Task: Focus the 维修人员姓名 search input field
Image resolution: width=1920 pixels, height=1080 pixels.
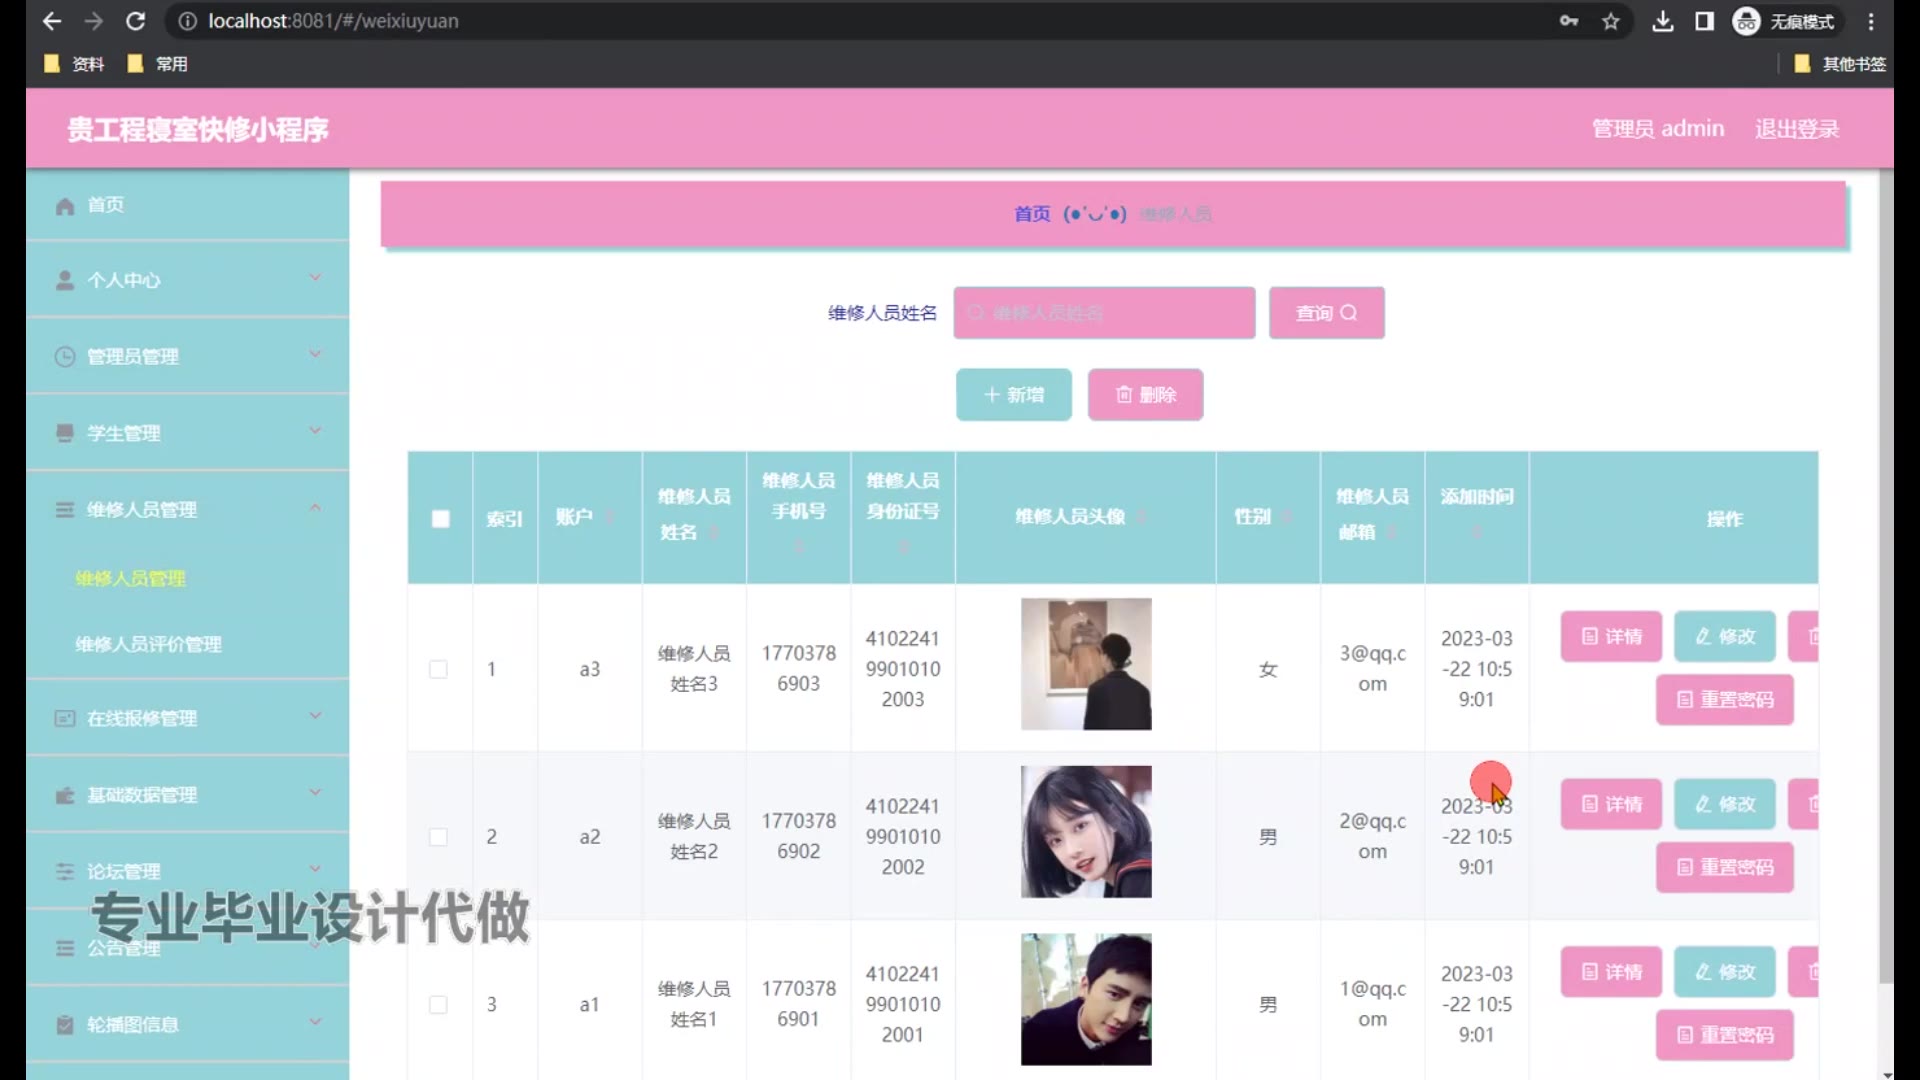Action: click(1104, 313)
